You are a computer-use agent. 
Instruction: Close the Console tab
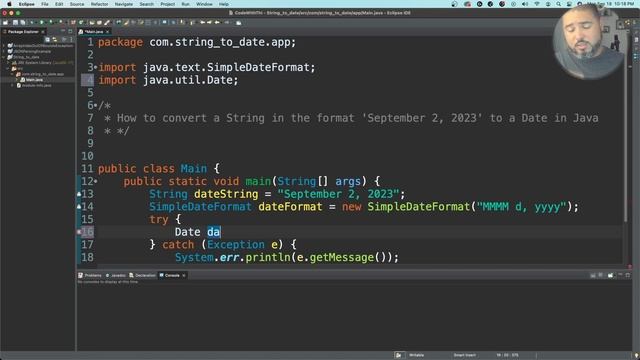tap(184, 276)
